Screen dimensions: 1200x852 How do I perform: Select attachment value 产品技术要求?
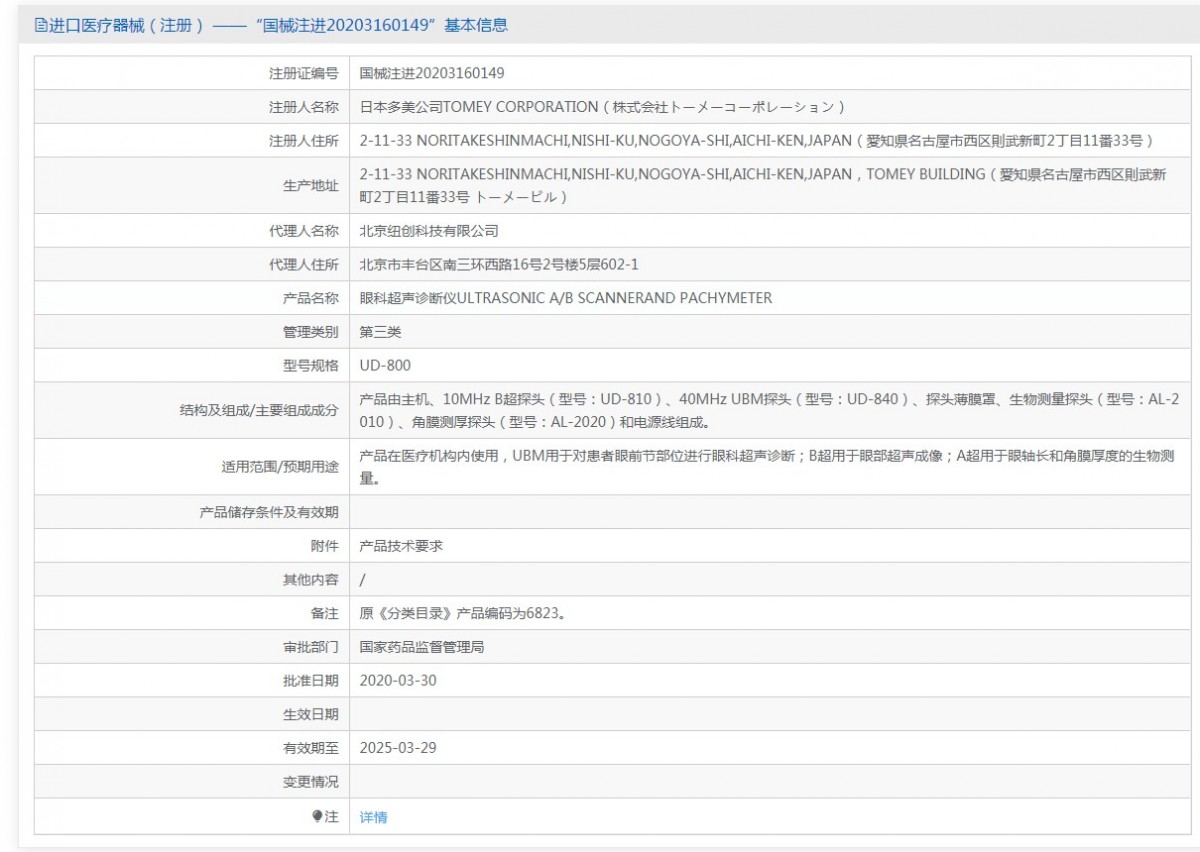tap(401, 546)
